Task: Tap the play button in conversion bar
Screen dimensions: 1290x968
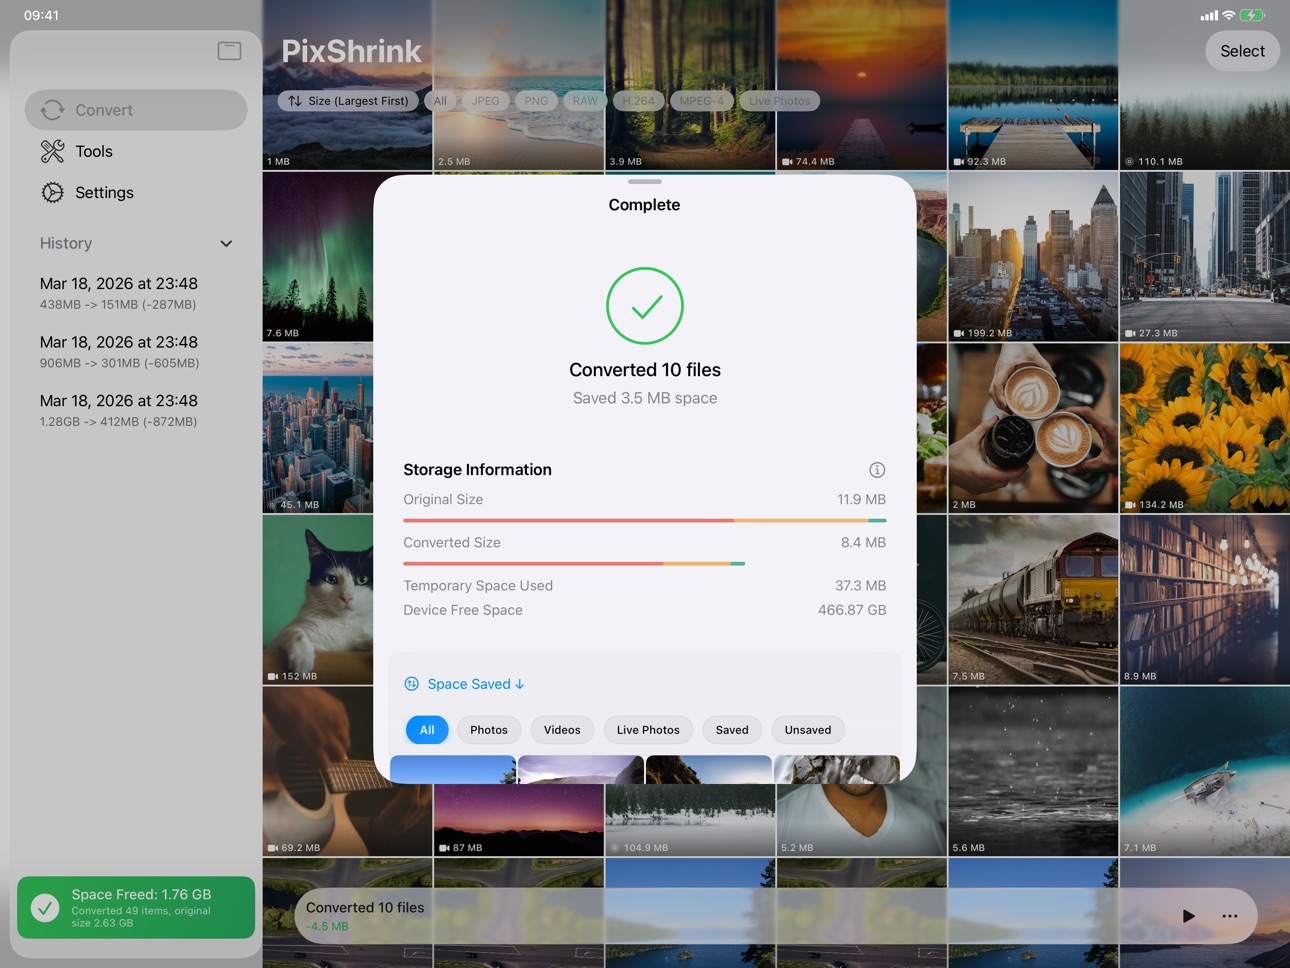Action: pos(1188,915)
